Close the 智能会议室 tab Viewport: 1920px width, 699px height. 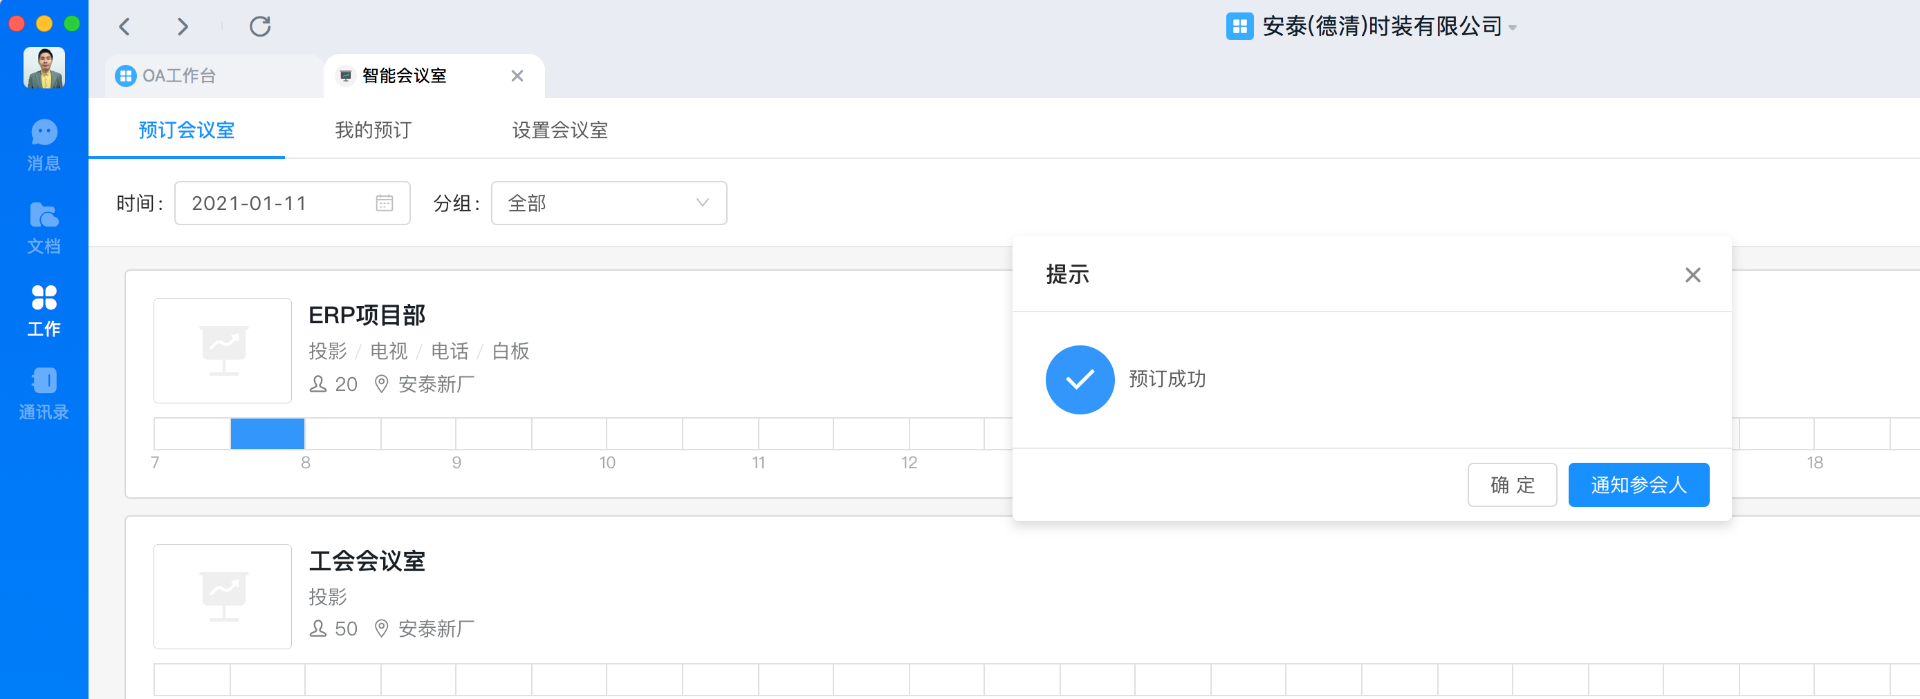[x=517, y=76]
